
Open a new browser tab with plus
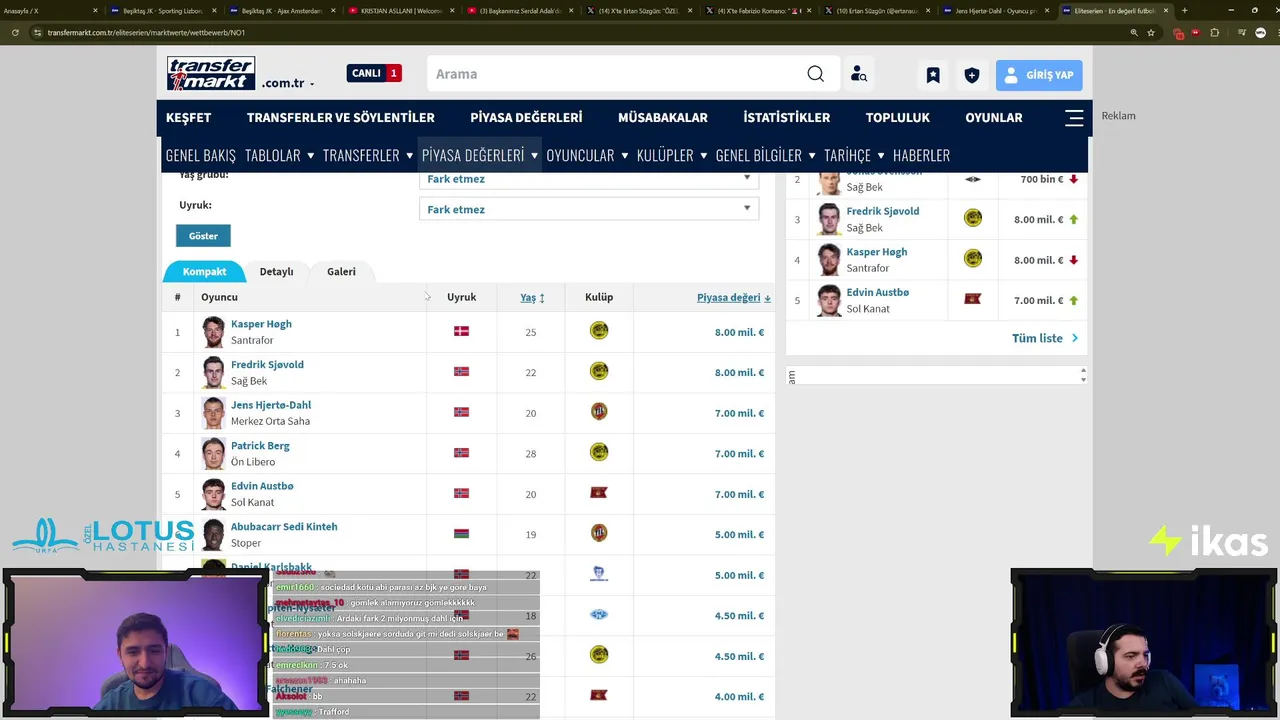[1184, 11]
